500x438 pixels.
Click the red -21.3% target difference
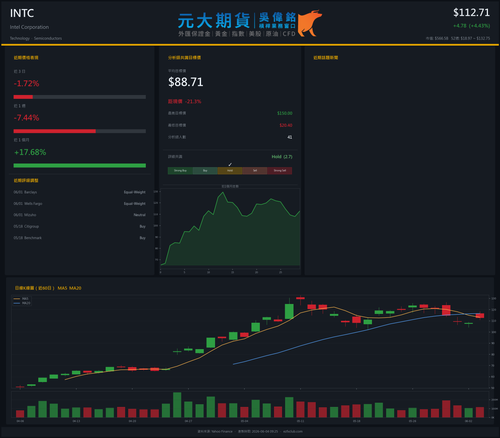click(185, 101)
